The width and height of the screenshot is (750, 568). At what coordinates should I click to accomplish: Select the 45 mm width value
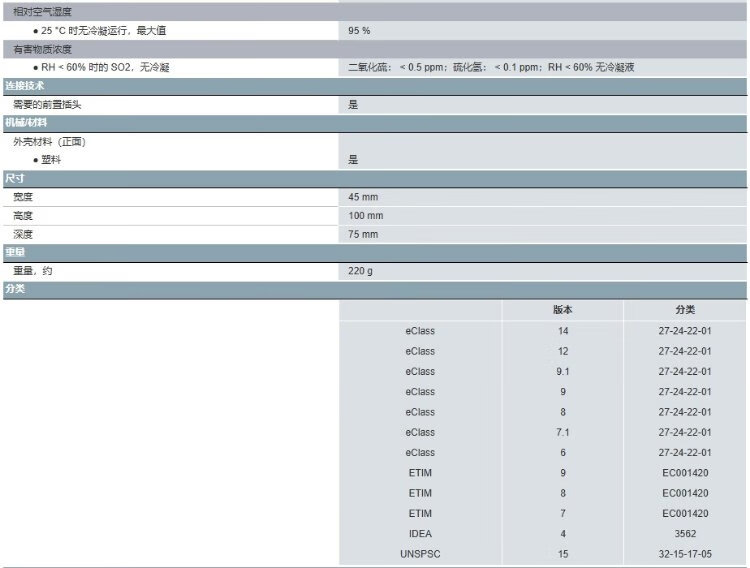point(363,197)
